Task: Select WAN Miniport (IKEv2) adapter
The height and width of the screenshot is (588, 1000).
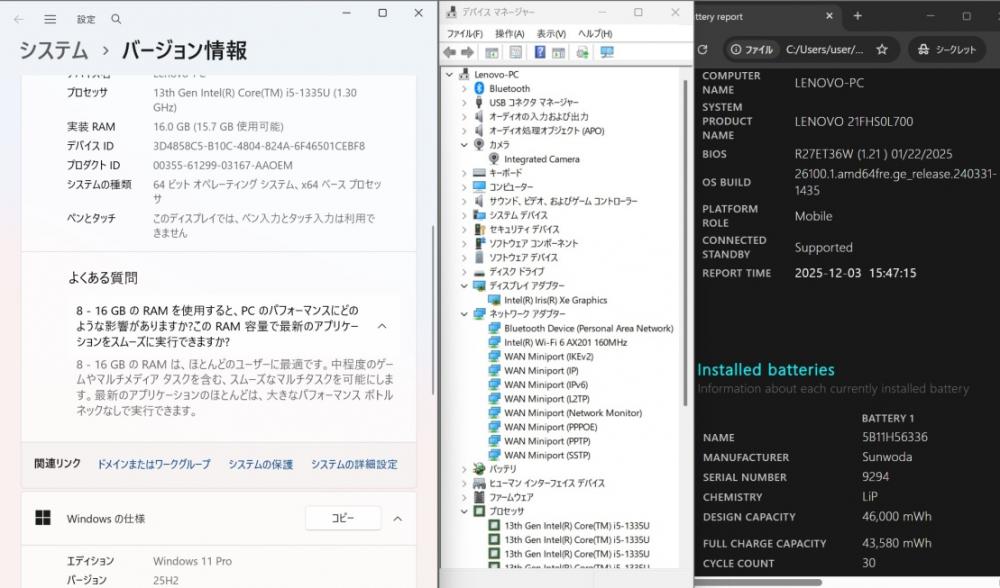Action: coord(548,356)
